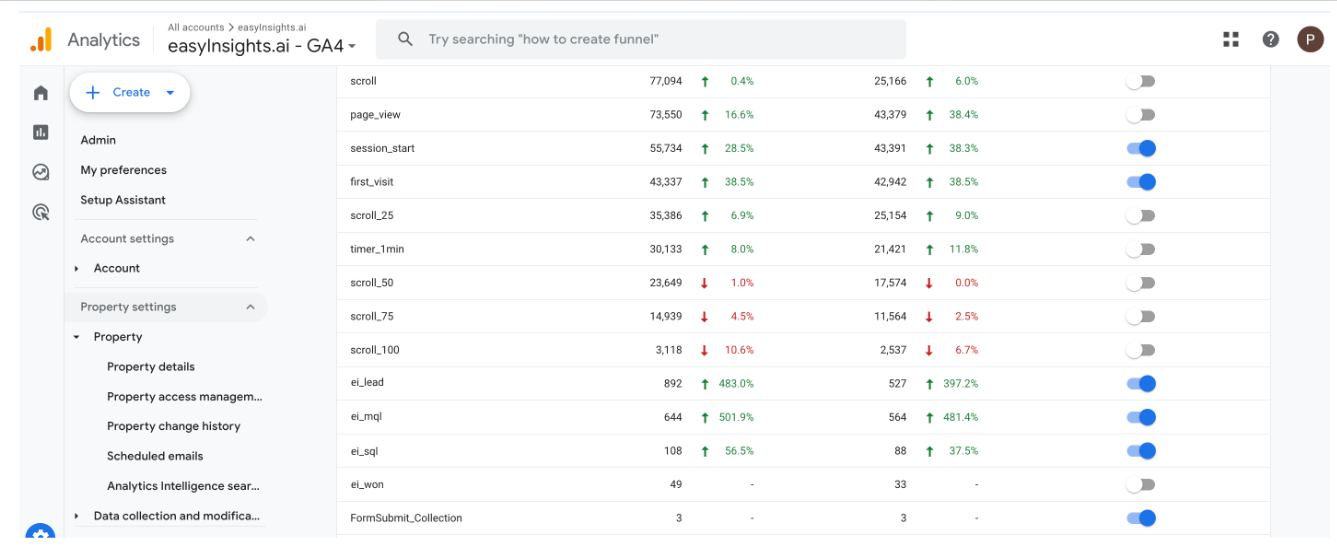The width and height of the screenshot is (1337, 553).
Task: Open the user profile avatar
Action: [1310, 39]
